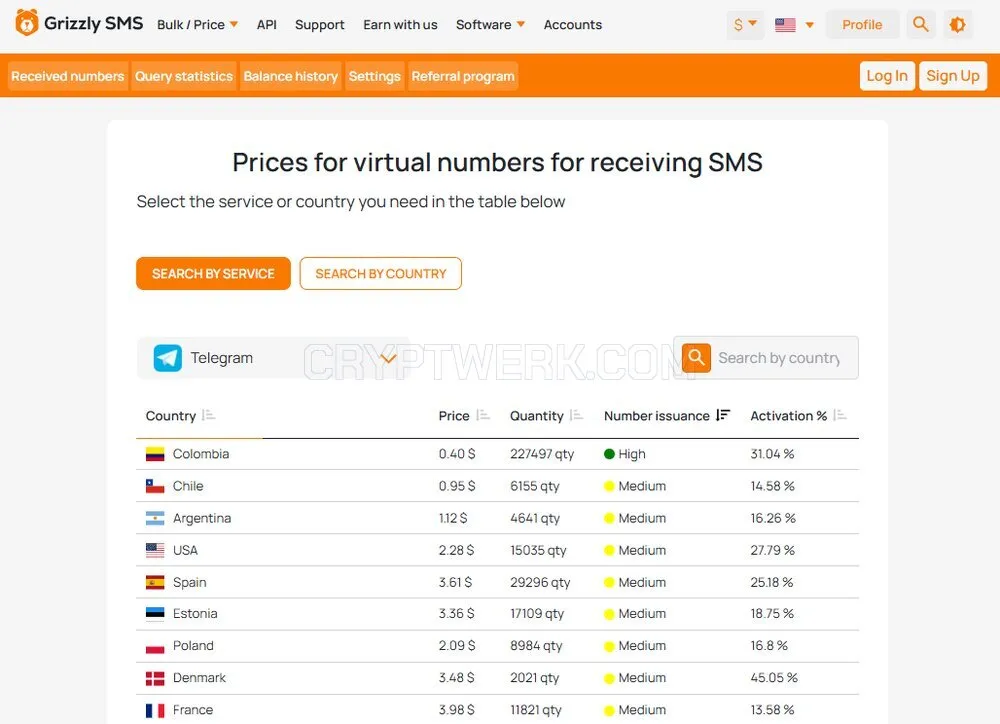Viewport: 1000px width, 724px height.
Task: Select the Argentina country name
Action: (202, 518)
